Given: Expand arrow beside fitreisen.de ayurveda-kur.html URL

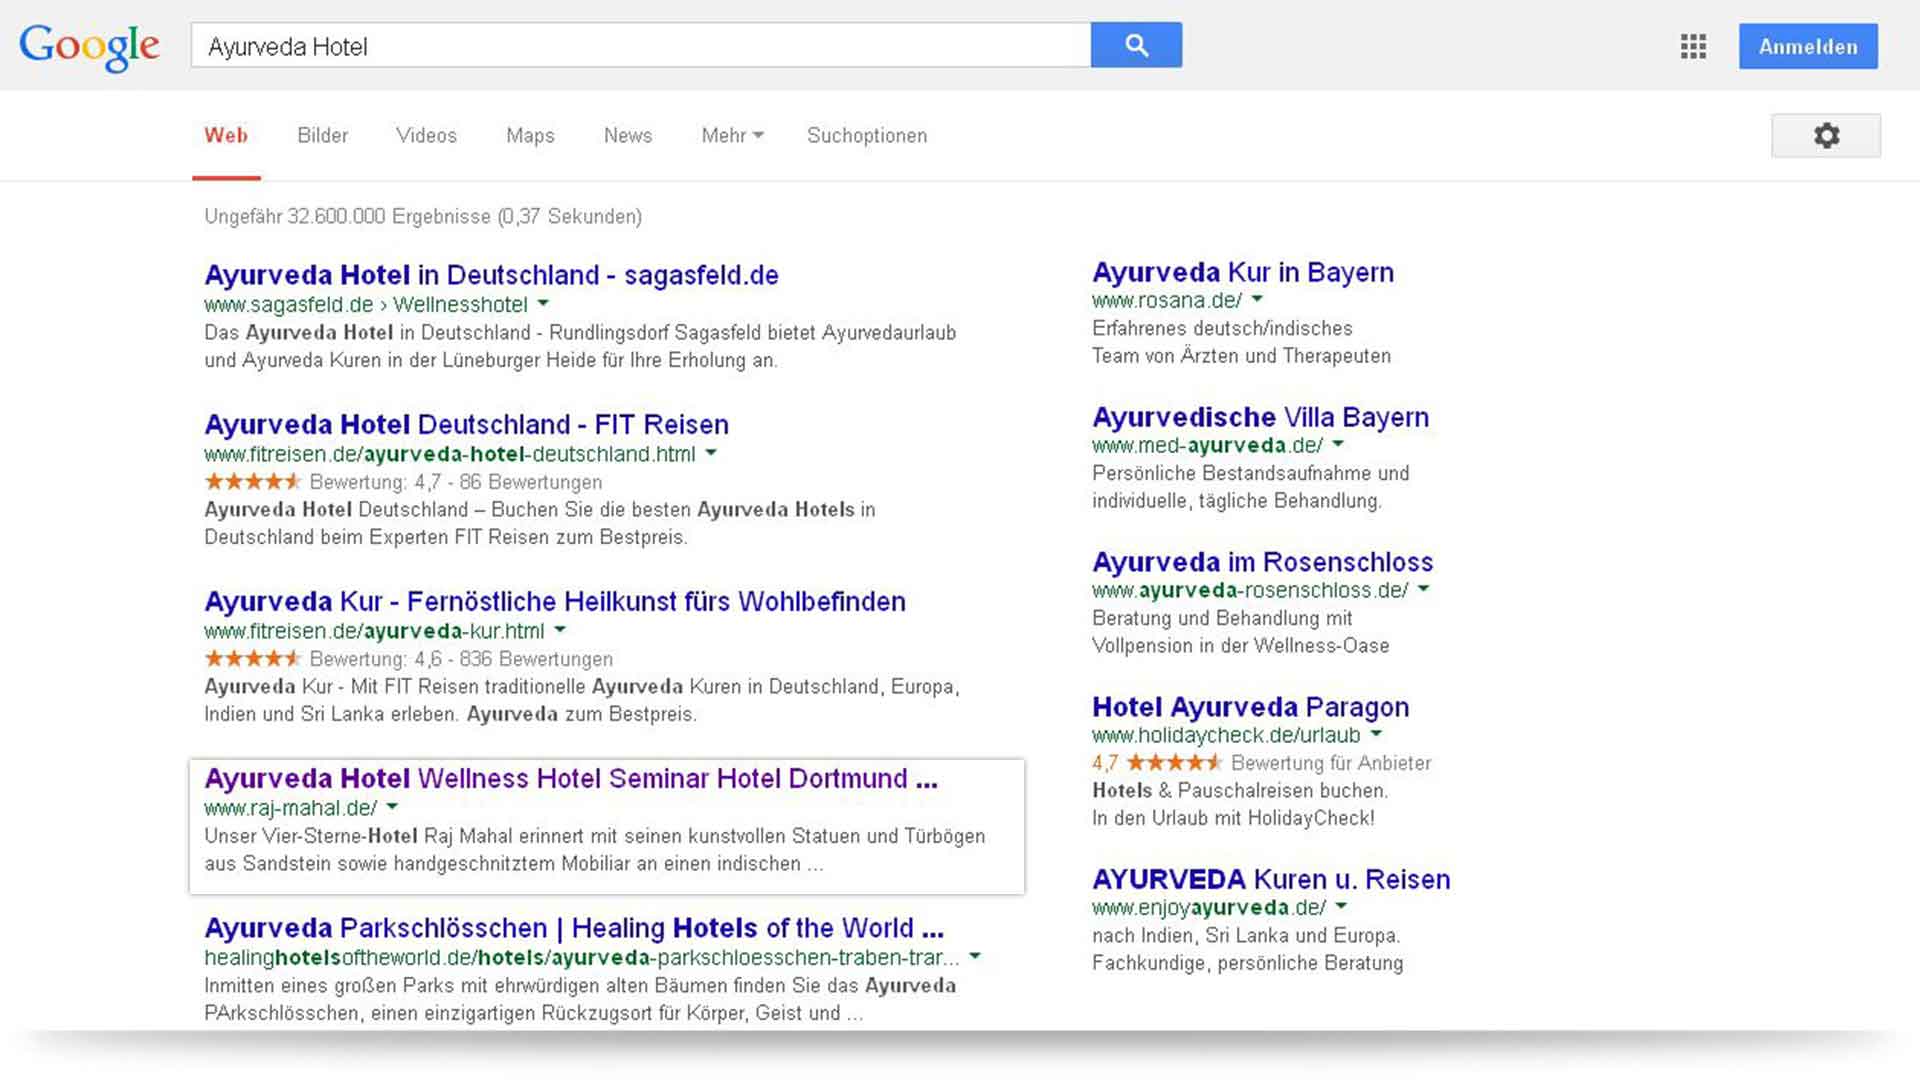Looking at the screenshot, I should tap(560, 630).
